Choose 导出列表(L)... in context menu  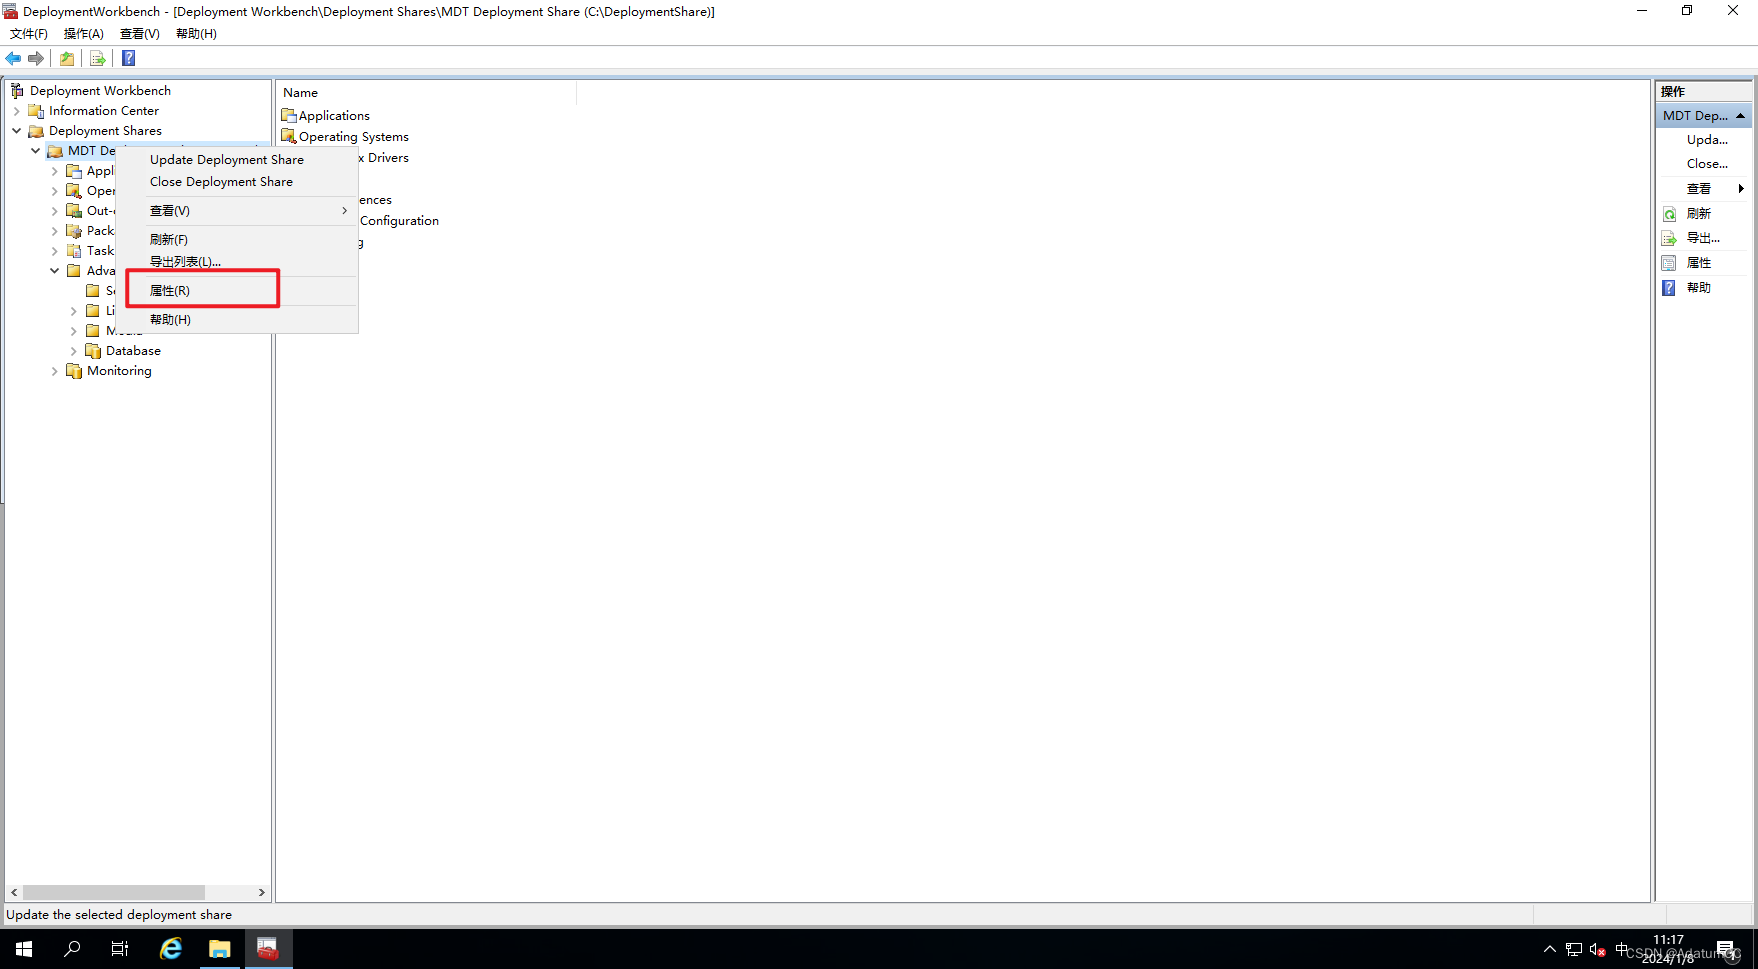click(237, 262)
